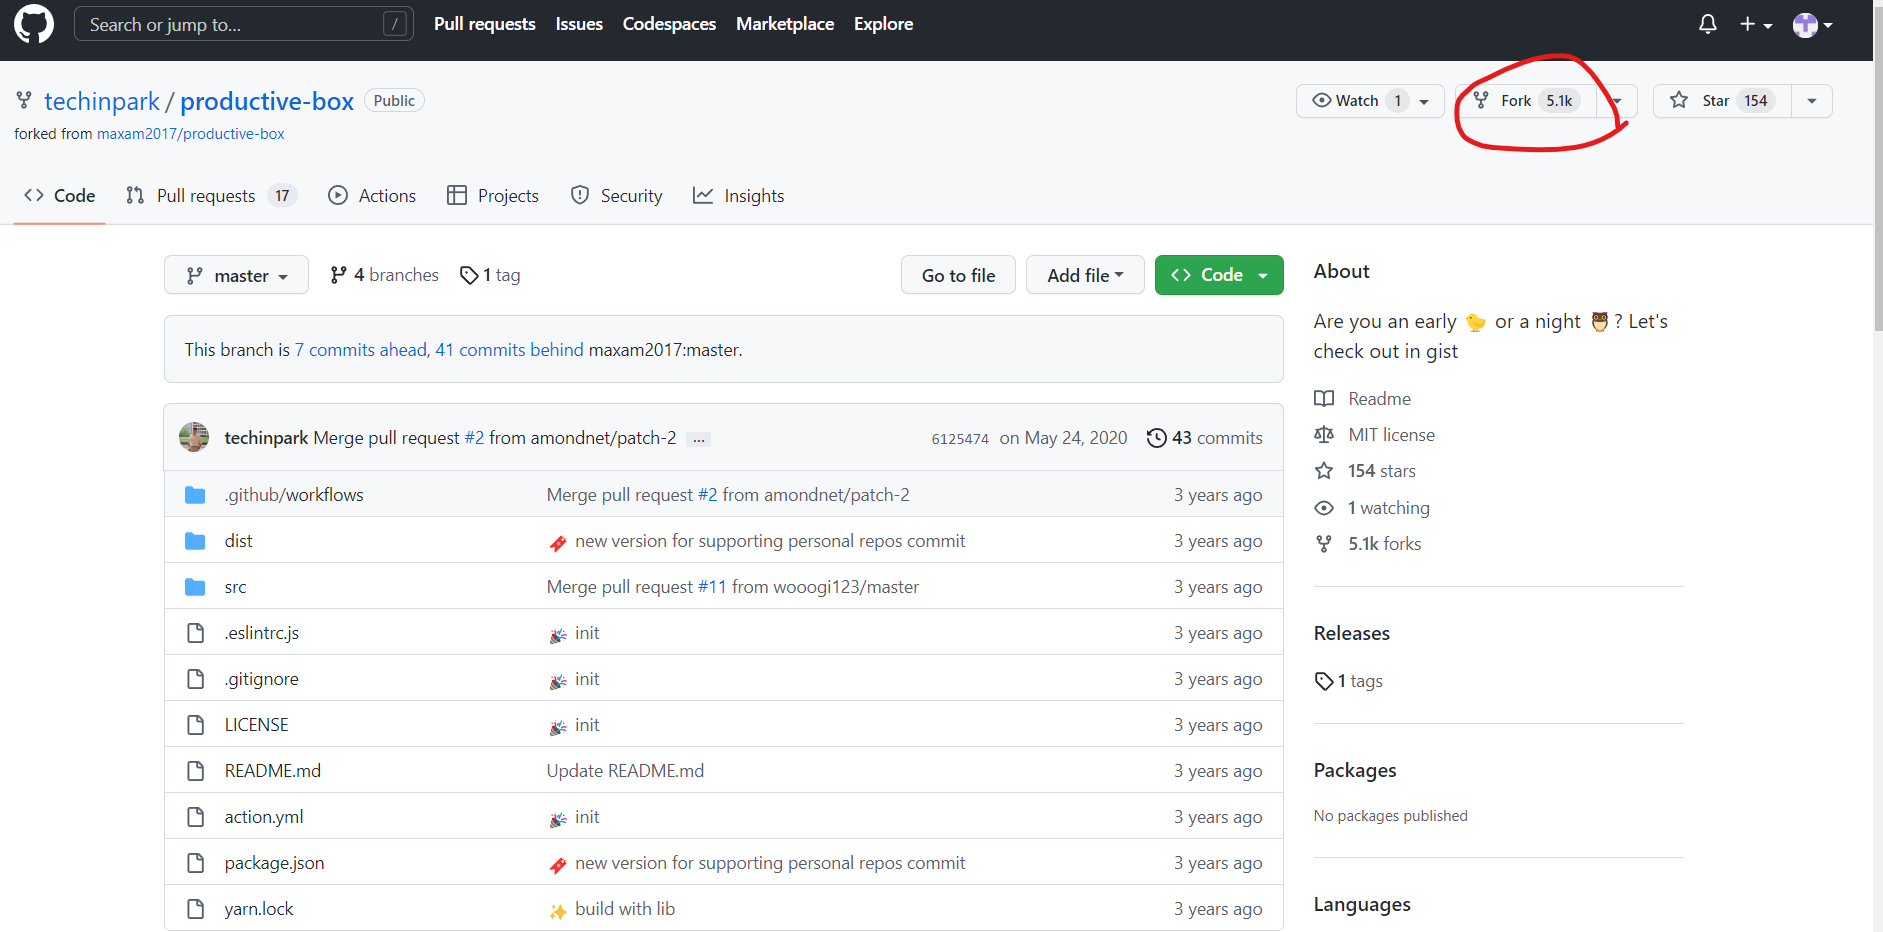Switch to the Security tab
Screen dimensions: 1883x932
[616, 196]
